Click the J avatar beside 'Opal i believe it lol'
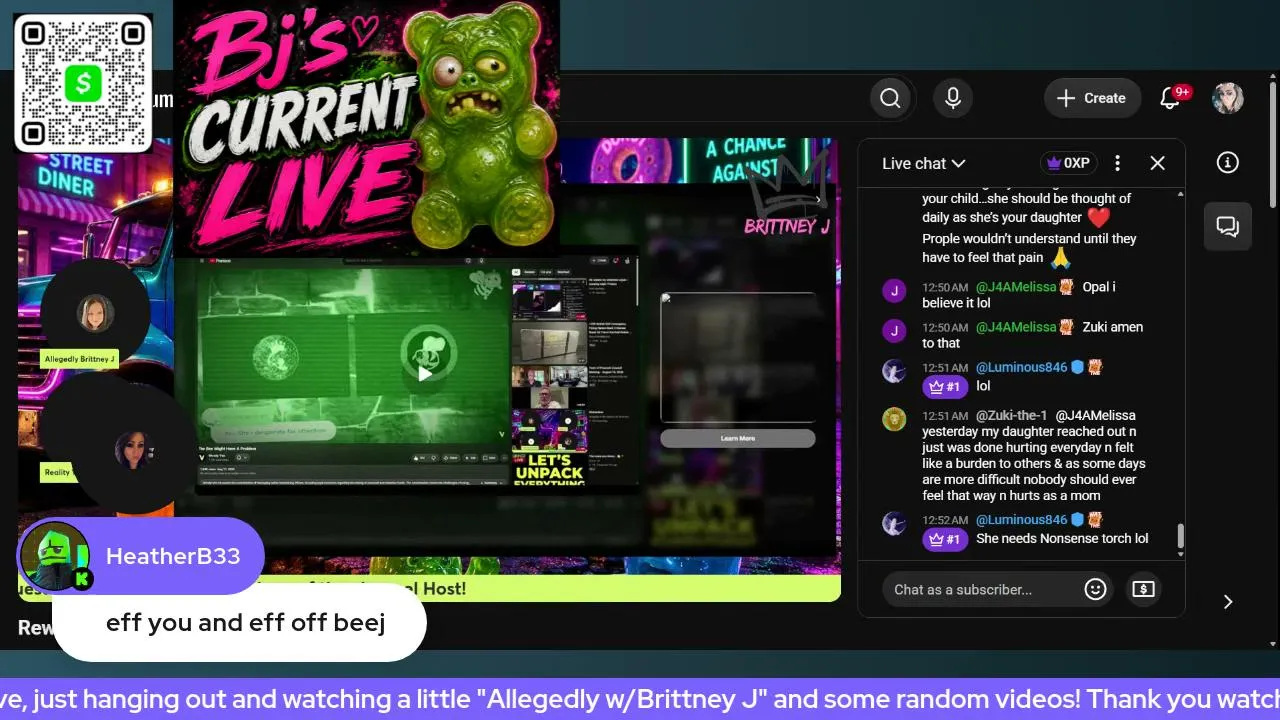This screenshot has height=720, width=1280. coord(894,291)
